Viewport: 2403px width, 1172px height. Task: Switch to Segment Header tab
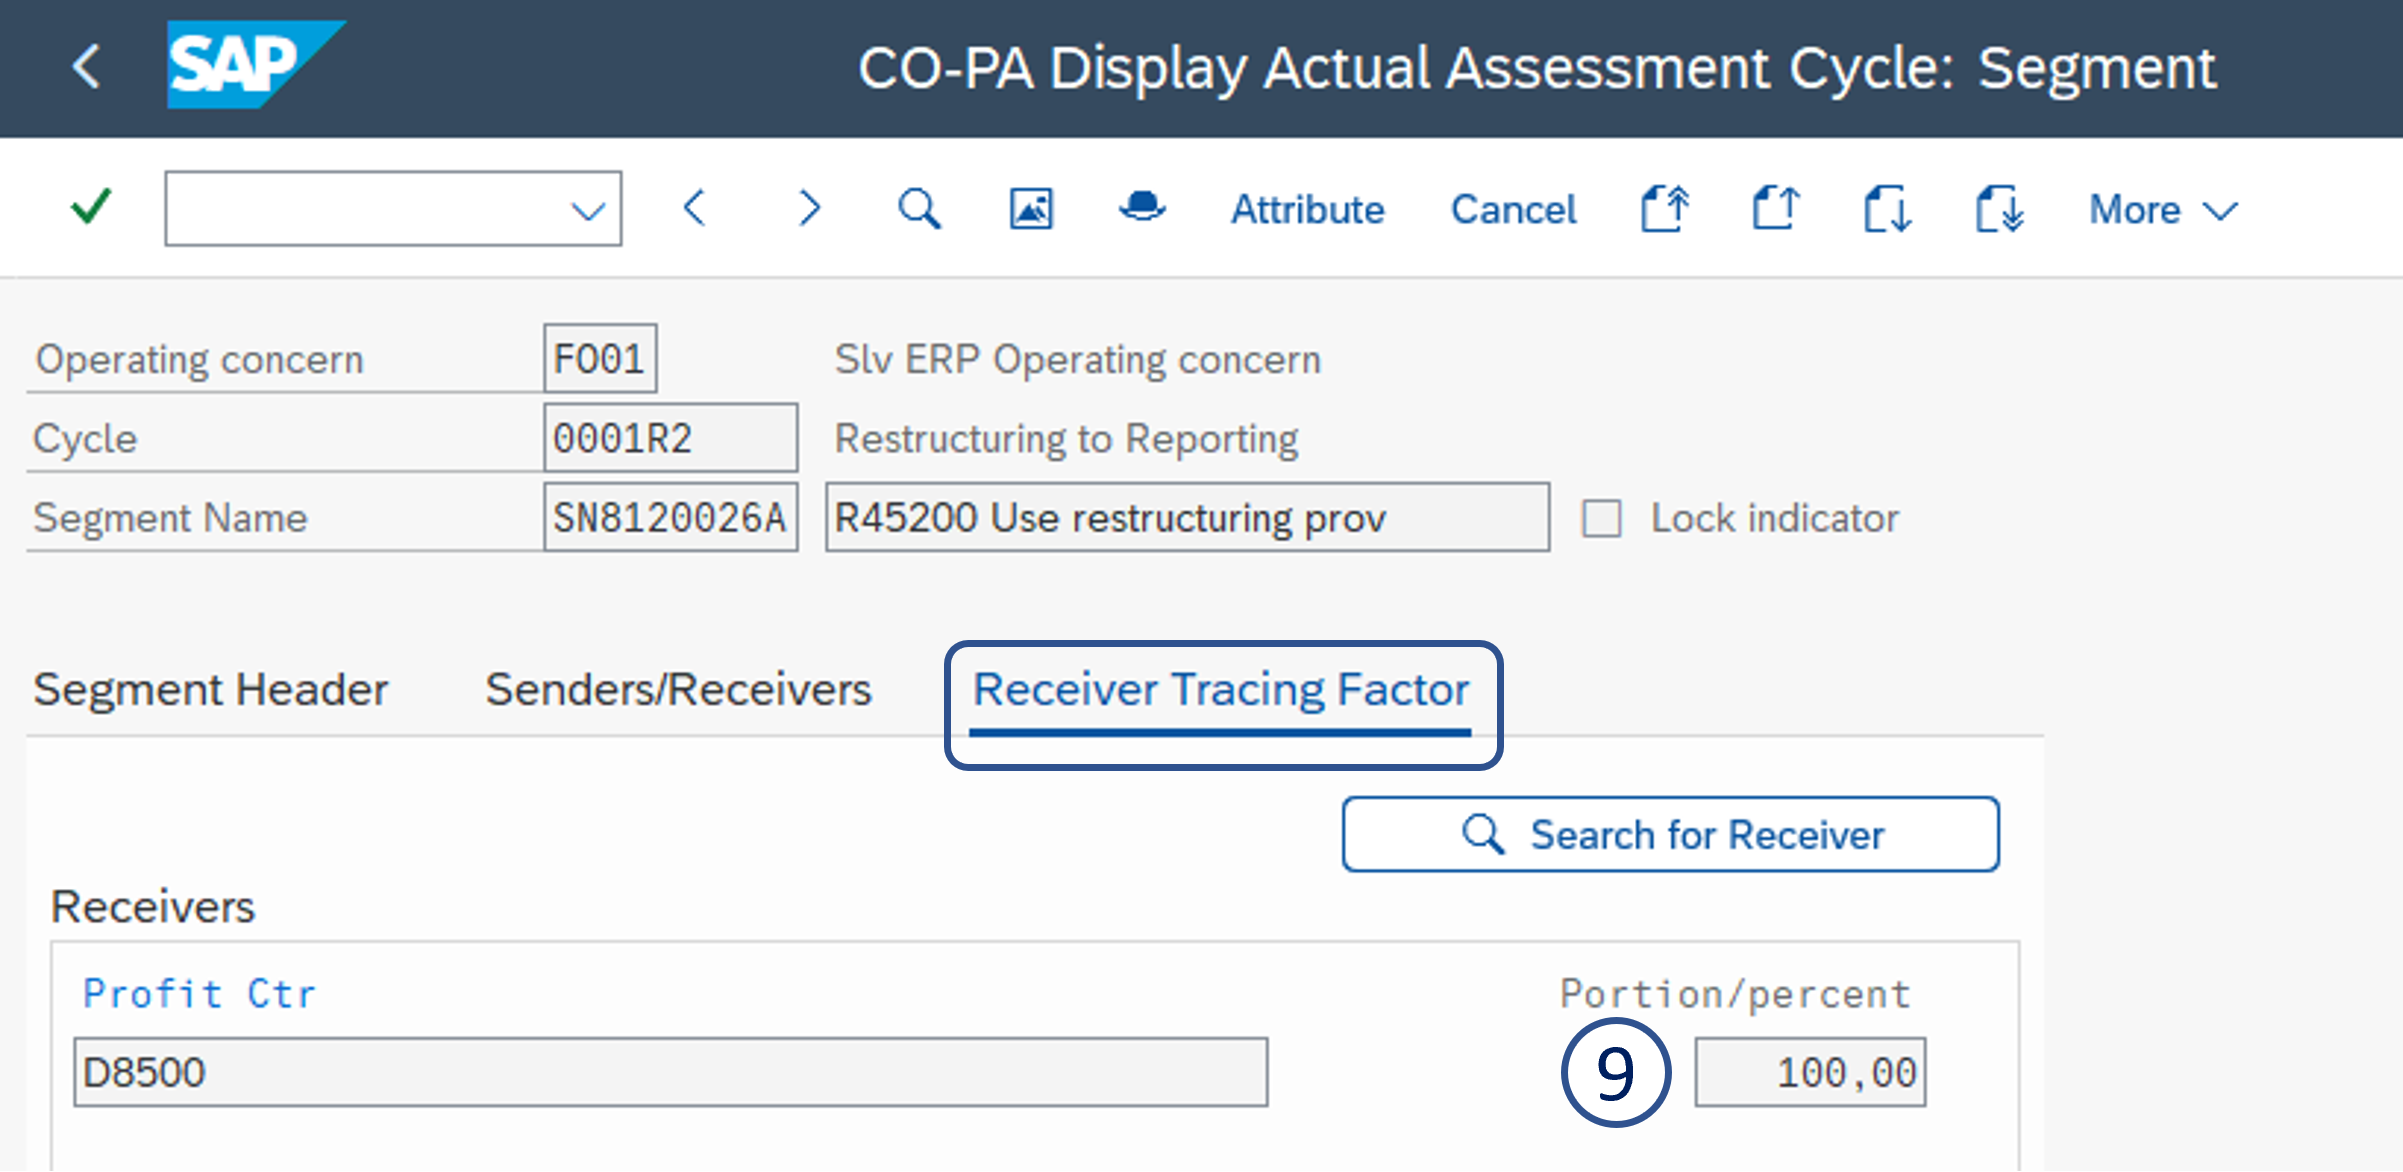coord(211,690)
